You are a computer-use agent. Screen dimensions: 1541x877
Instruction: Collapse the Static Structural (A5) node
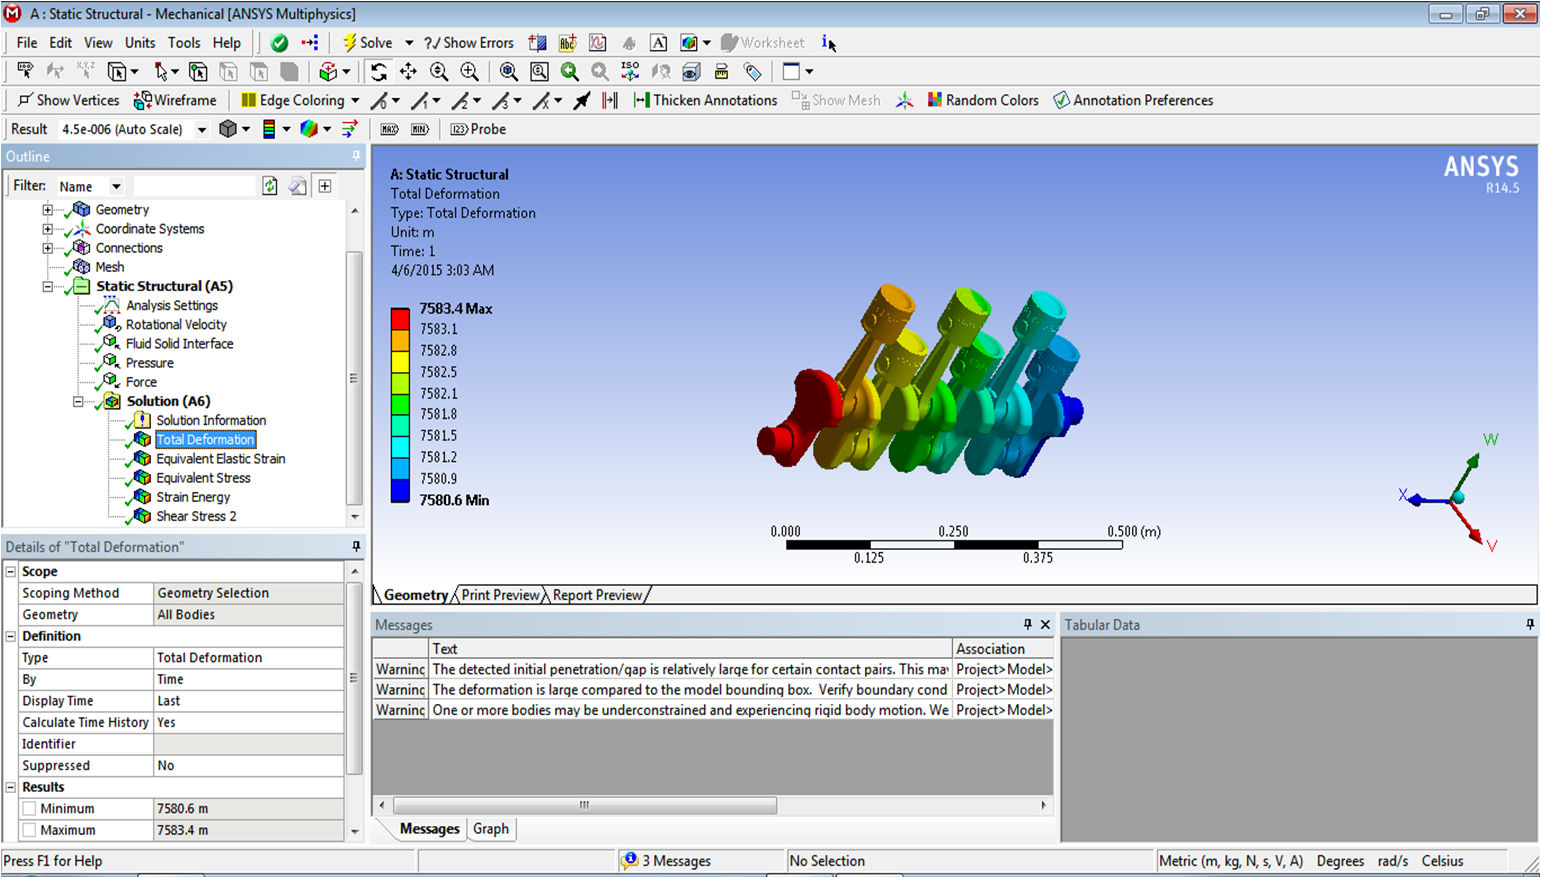point(47,286)
